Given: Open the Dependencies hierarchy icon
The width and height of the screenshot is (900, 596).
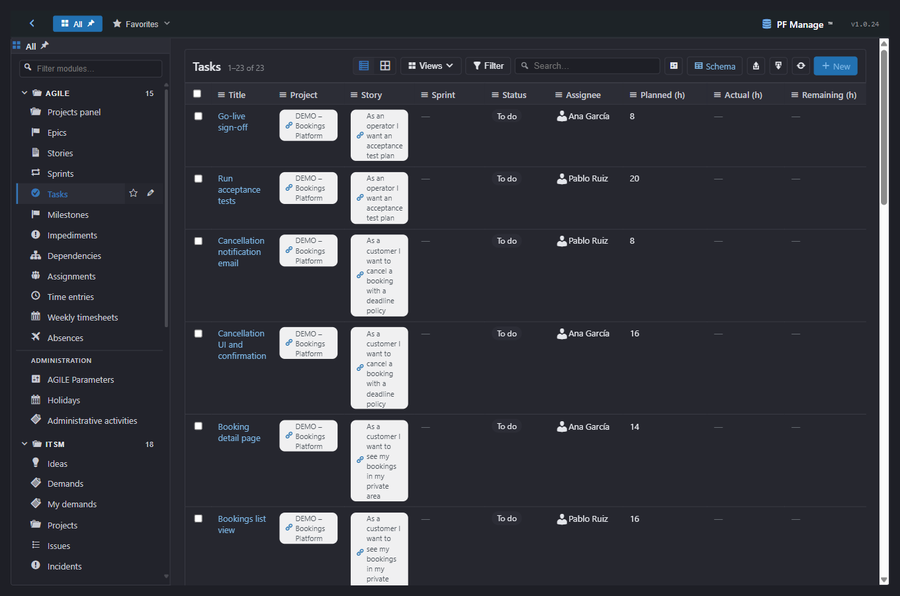Looking at the screenshot, I should pyautogui.click(x=36, y=255).
